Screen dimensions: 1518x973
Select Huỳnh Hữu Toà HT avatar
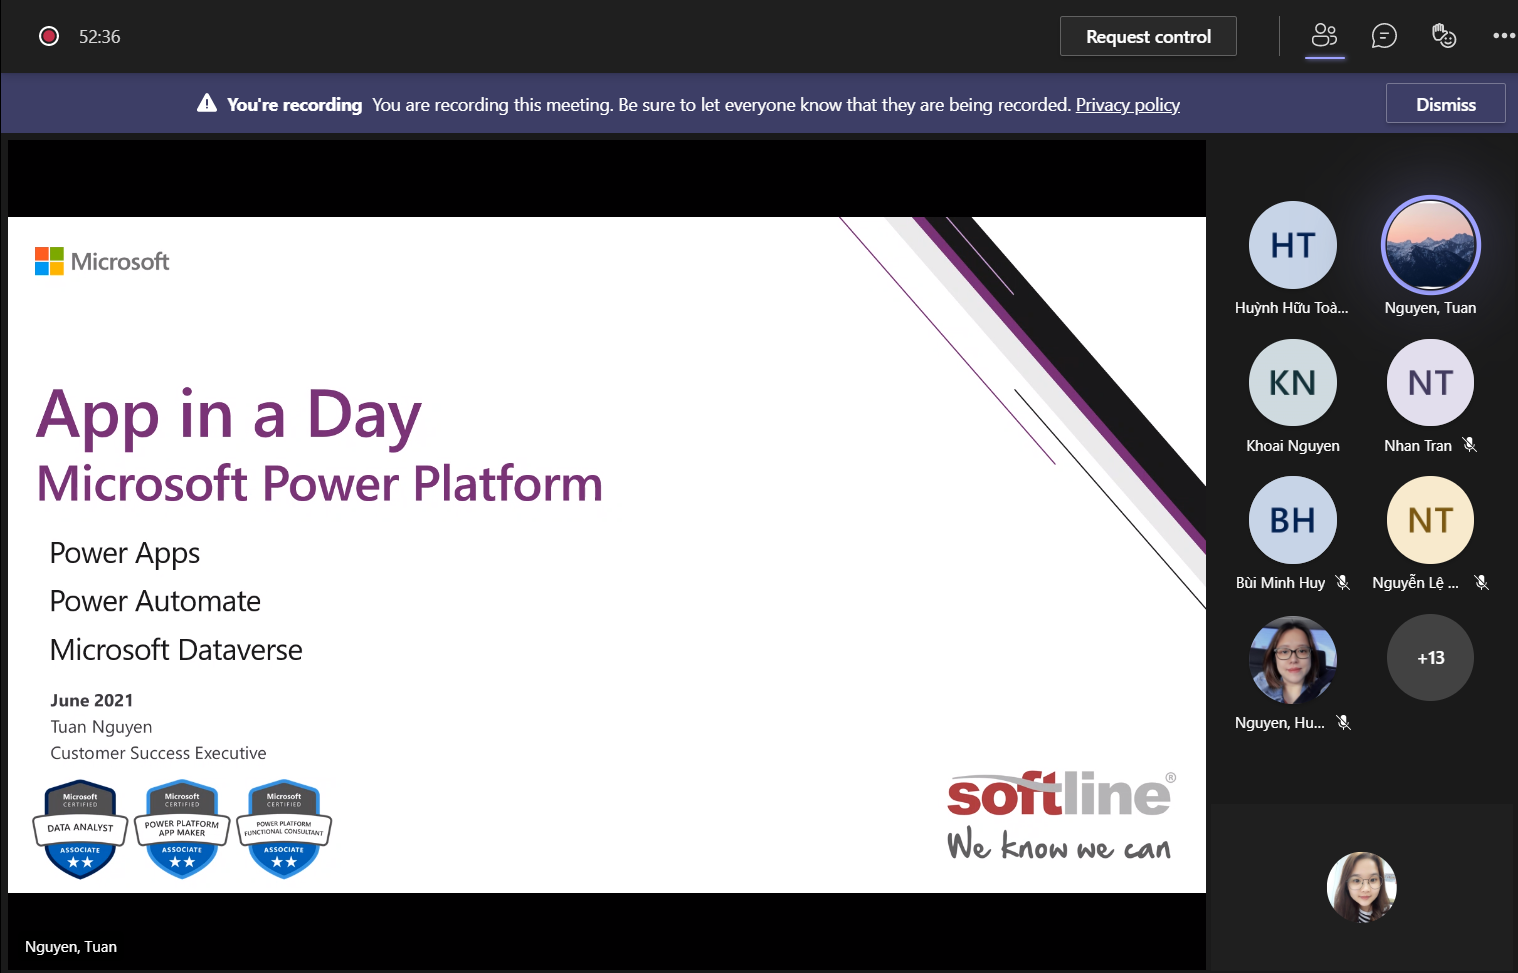click(x=1293, y=245)
